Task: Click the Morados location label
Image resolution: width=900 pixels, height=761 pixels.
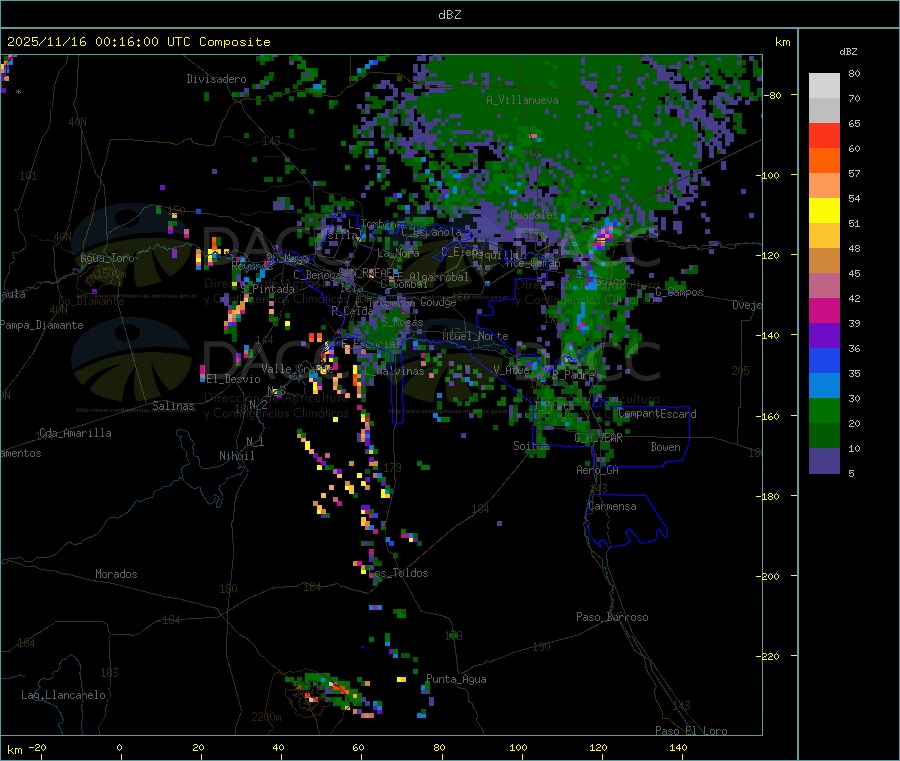Action: tap(116, 574)
